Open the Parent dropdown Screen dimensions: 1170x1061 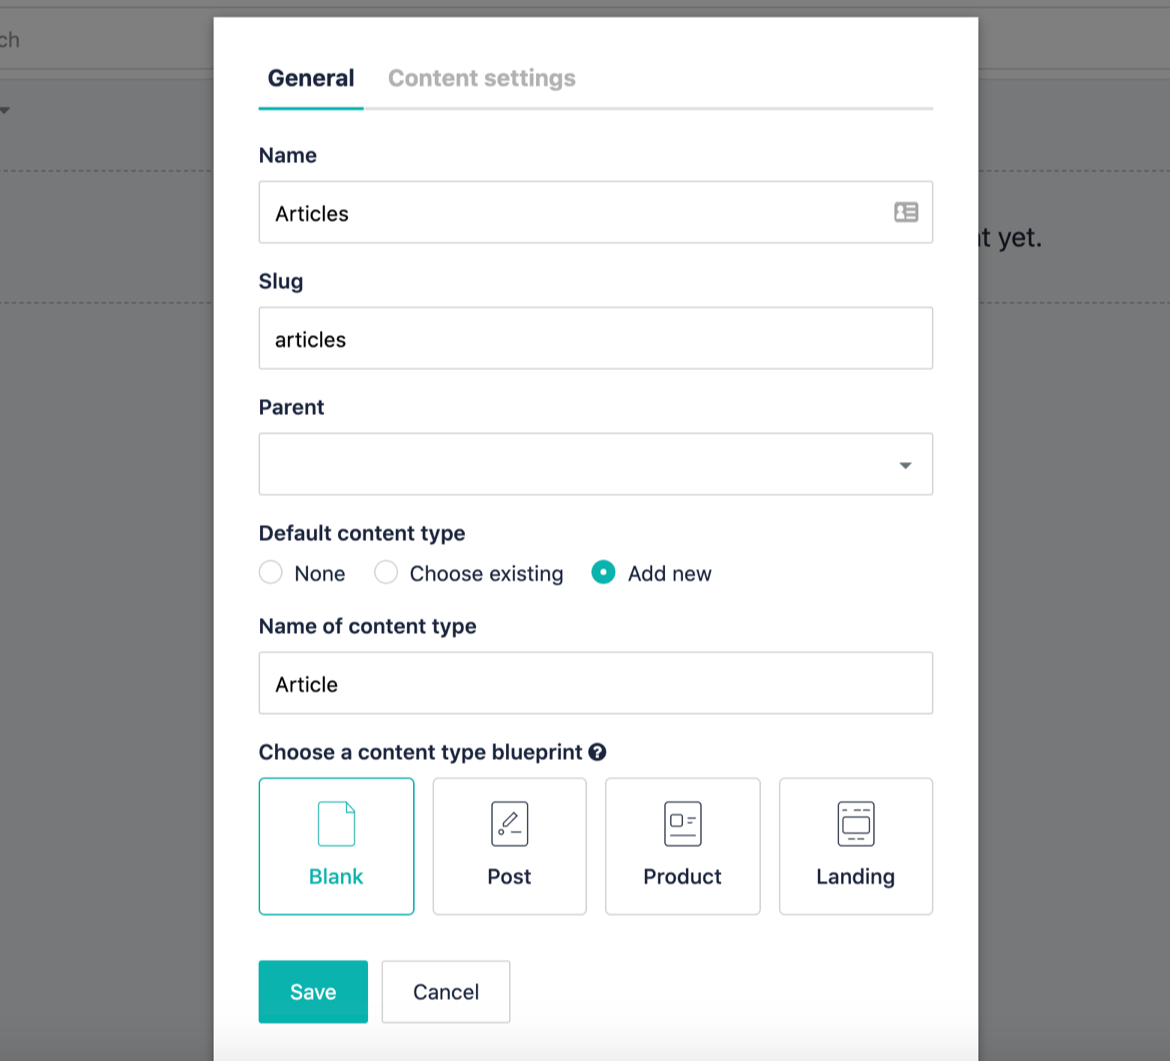(x=595, y=464)
